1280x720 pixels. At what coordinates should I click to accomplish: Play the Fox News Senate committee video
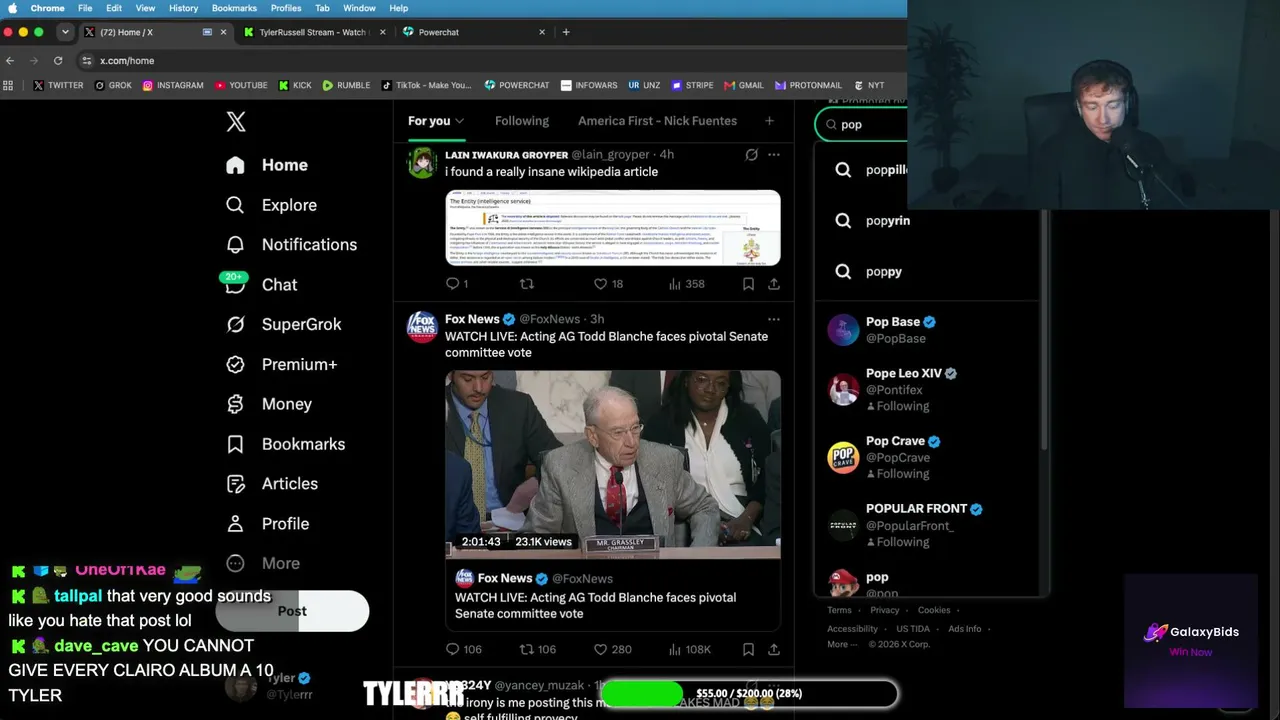(x=613, y=465)
